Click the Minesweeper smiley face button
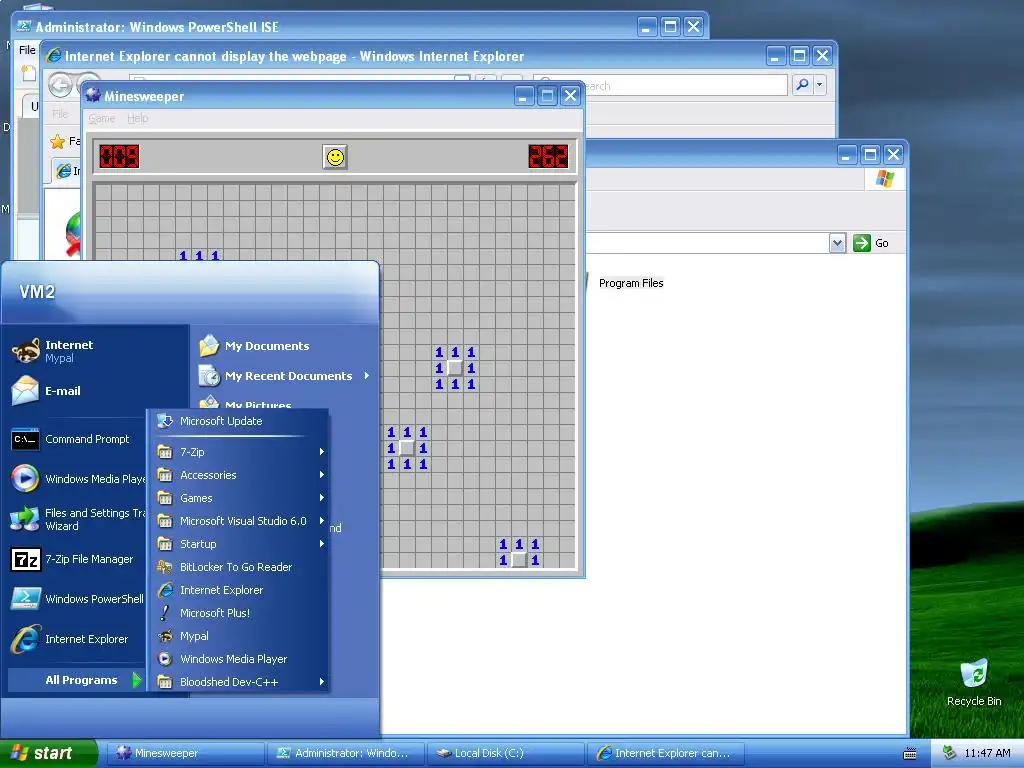 [x=335, y=157]
